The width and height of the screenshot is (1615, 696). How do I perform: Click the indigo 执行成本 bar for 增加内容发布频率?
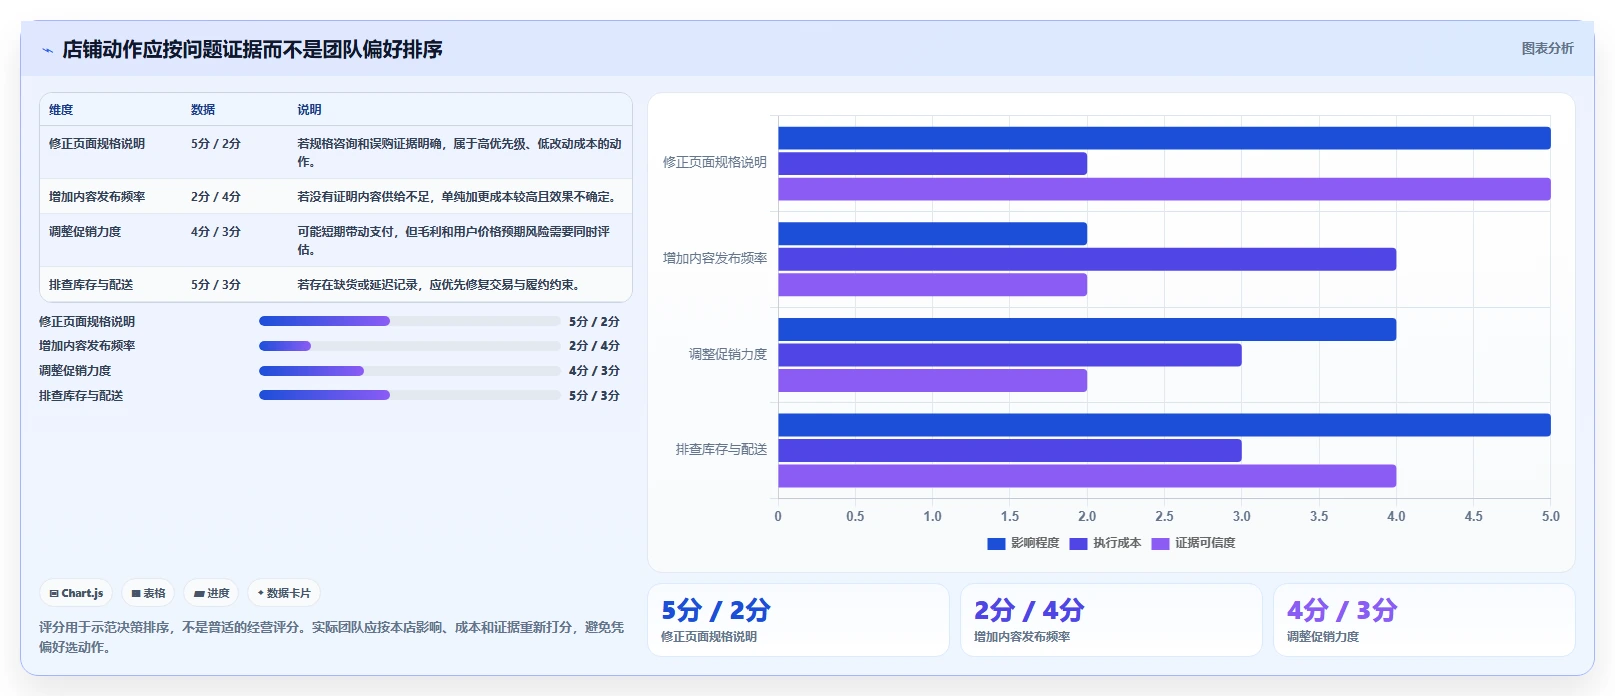click(1087, 259)
